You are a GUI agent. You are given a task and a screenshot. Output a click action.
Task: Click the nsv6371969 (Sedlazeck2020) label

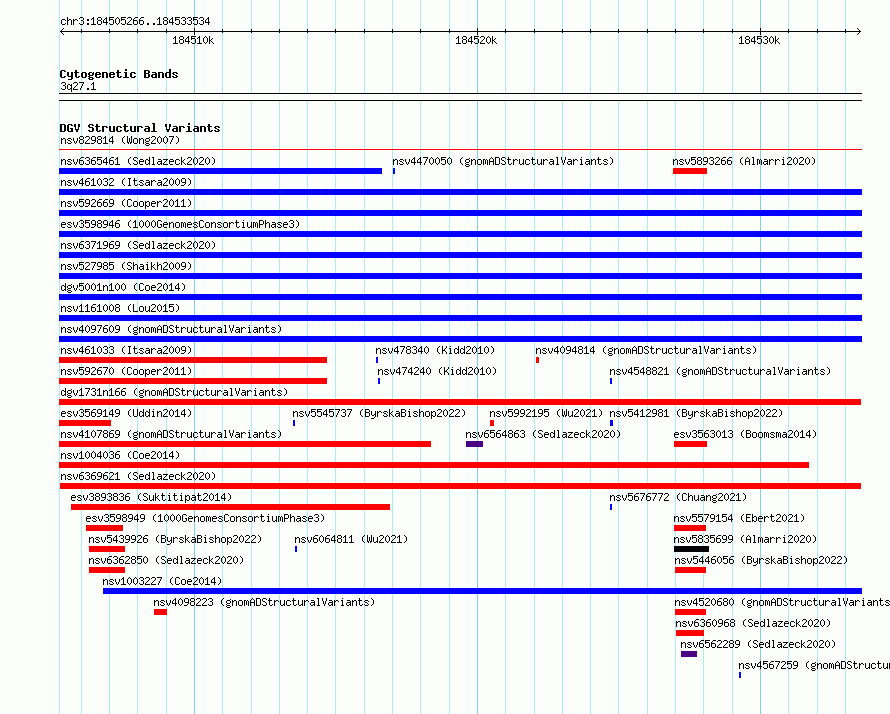click(x=138, y=245)
